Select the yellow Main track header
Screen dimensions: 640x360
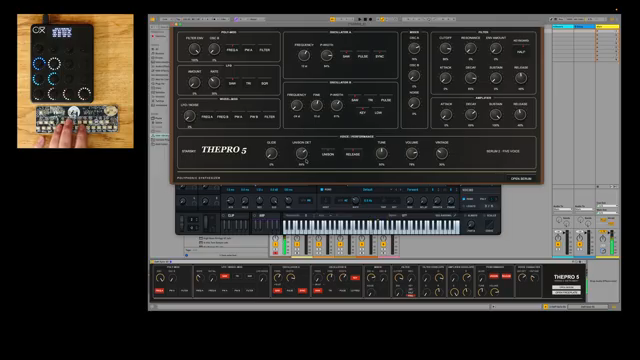[607, 27]
